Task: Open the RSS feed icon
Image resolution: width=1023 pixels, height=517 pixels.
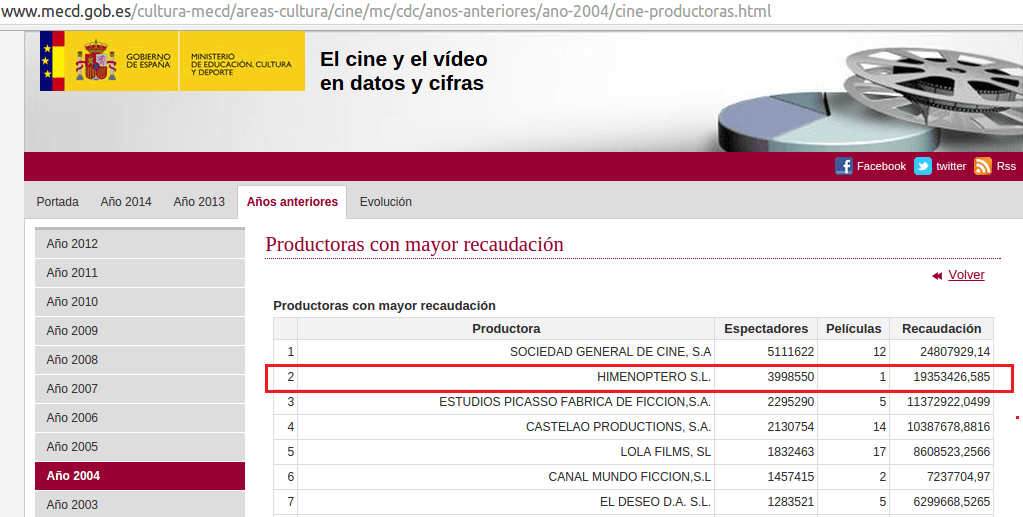Action: click(983, 166)
